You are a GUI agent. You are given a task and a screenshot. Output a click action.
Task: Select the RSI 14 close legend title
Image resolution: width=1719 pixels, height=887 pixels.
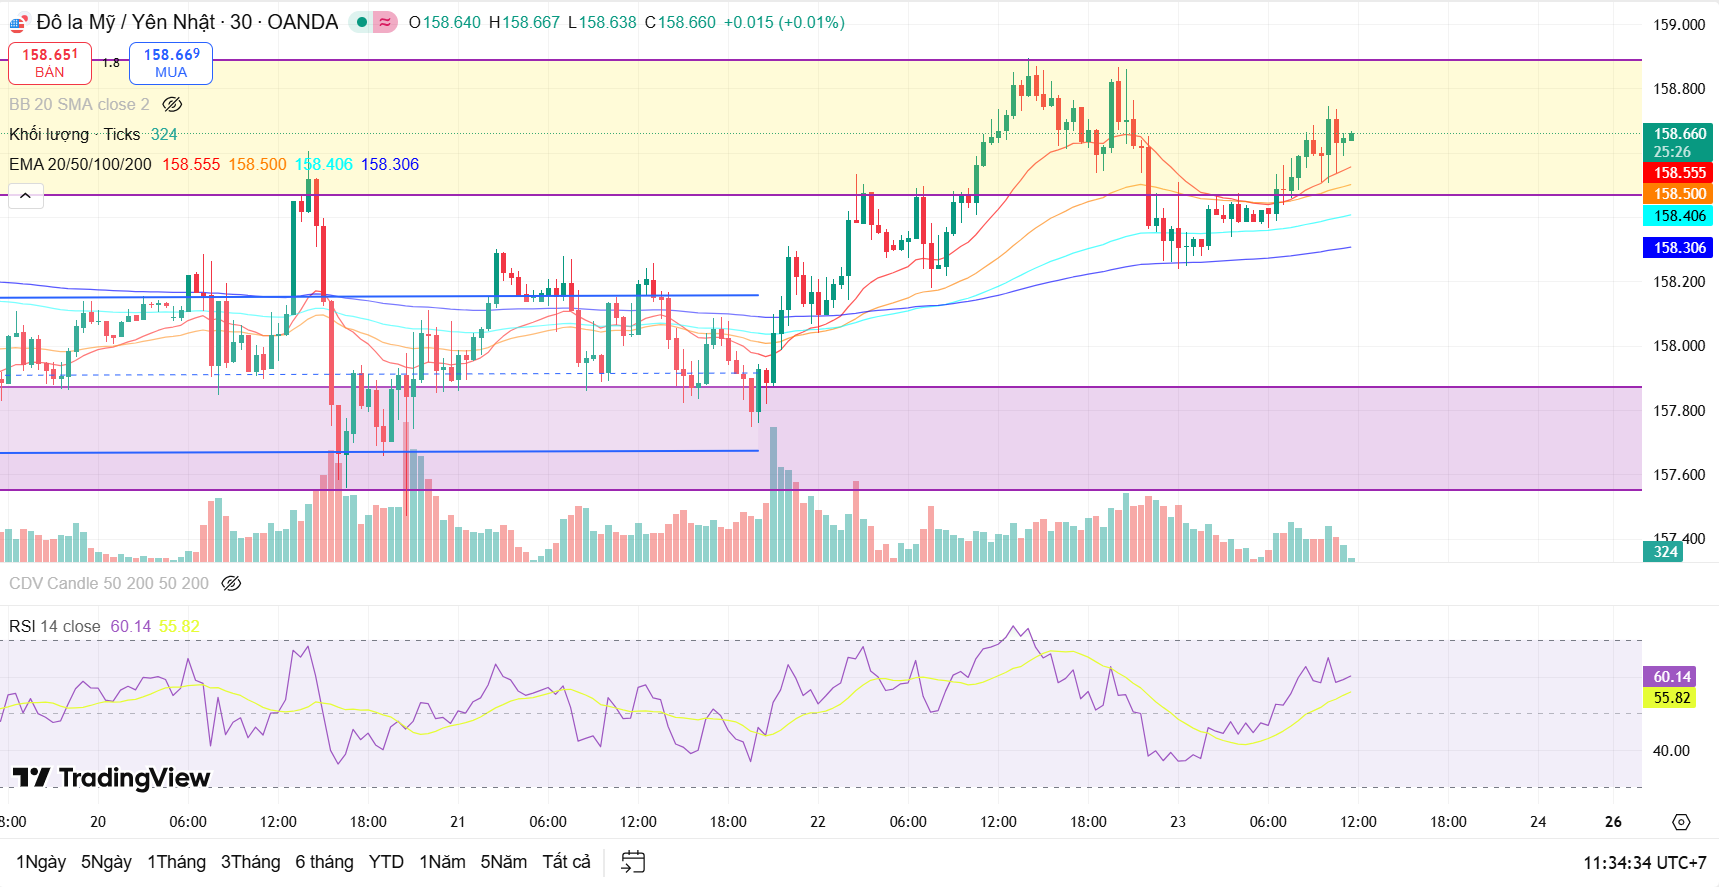pos(55,626)
